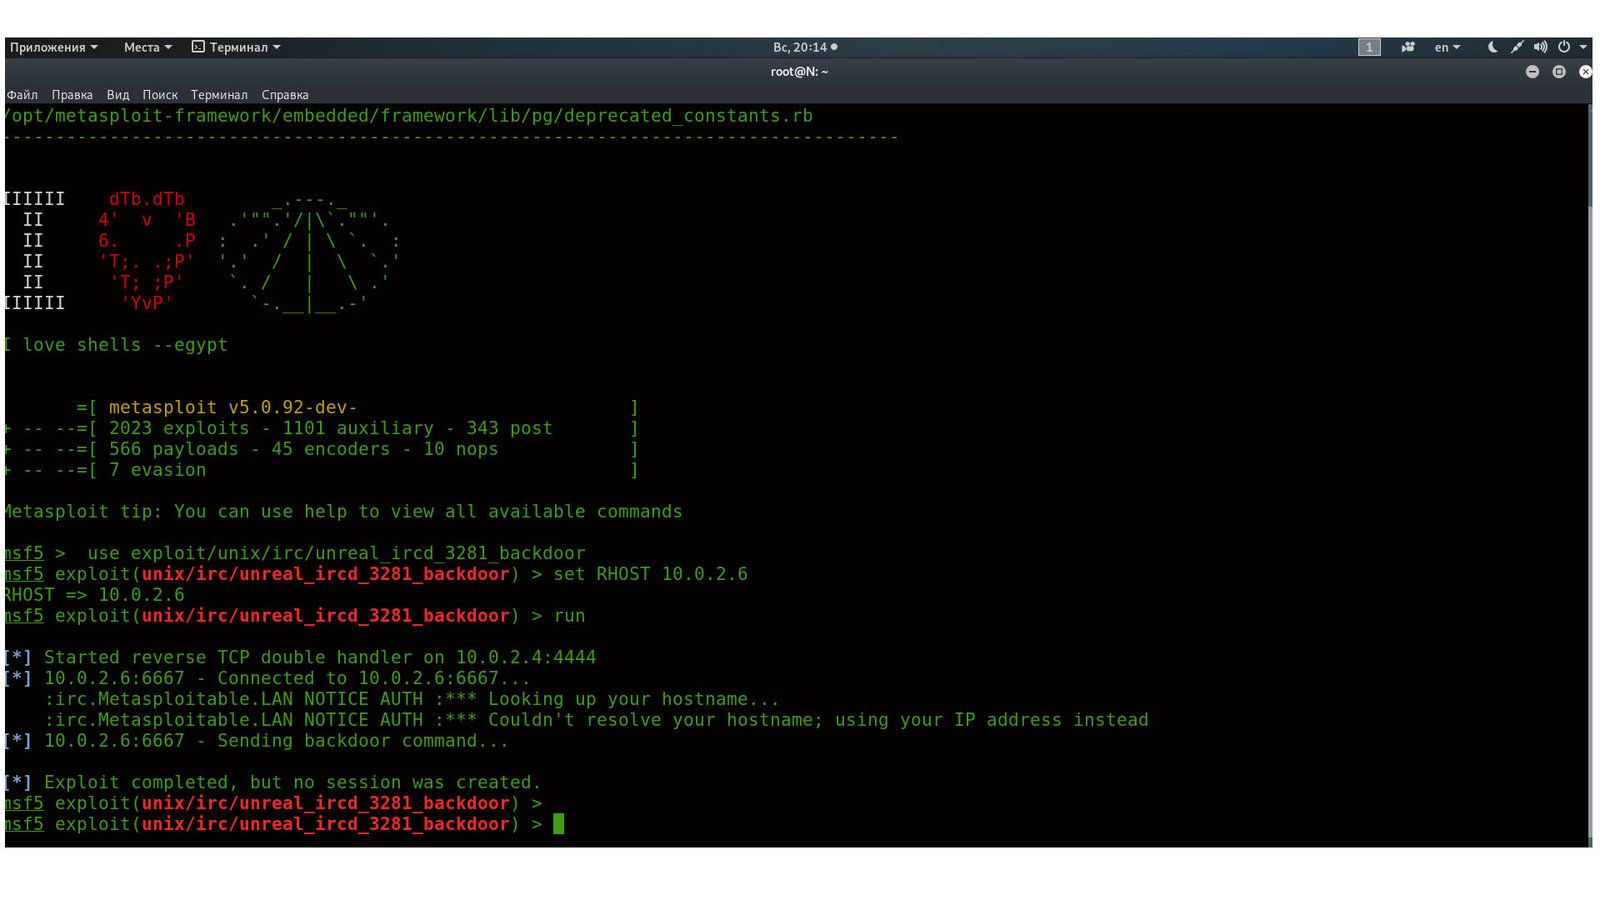Click the 'I love shells --egypt' text
The width and height of the screenshot is (1600, 900).
click(116, 345)
